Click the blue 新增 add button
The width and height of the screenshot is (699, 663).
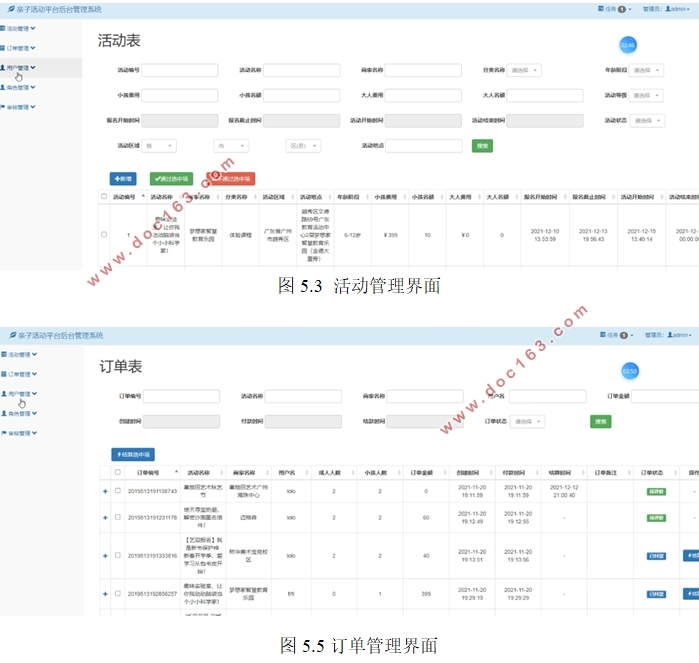point(123,179)
